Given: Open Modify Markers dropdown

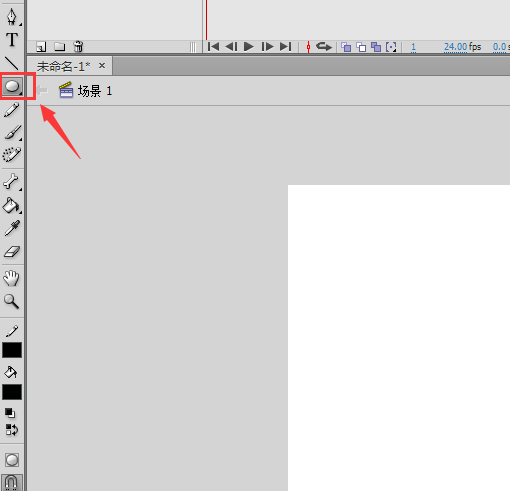Looking at the screenshot, I should pyautogui.click(x=391, y=47).
